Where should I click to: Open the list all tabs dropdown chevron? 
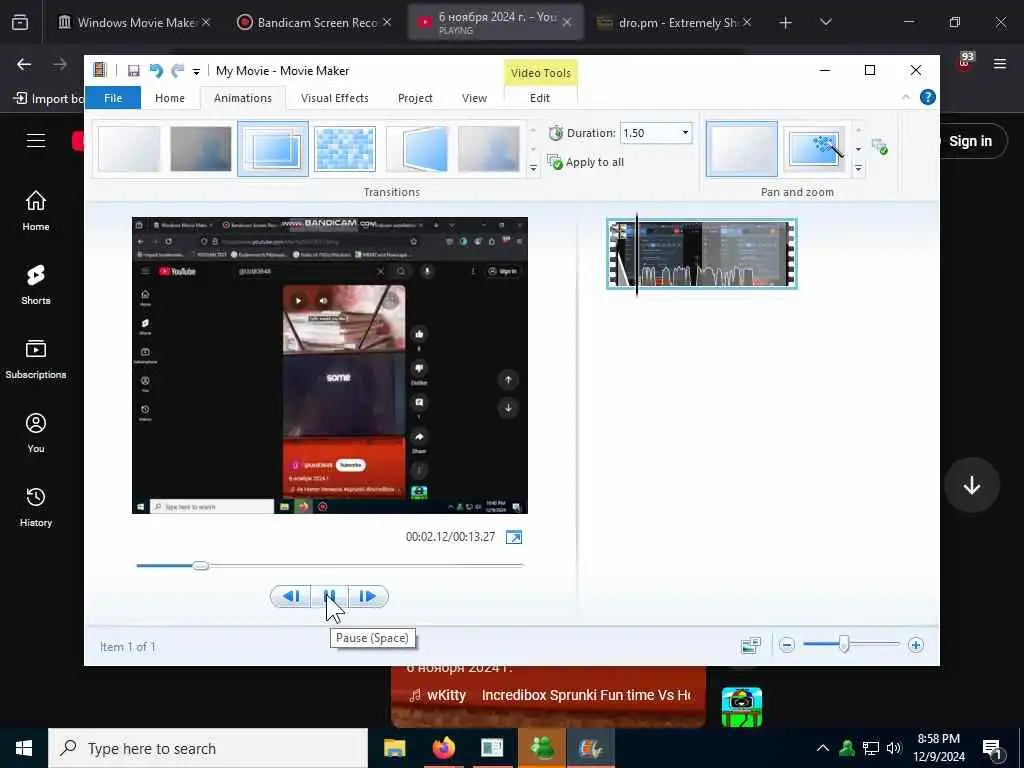pyautogui.click(x=825, y=22)
